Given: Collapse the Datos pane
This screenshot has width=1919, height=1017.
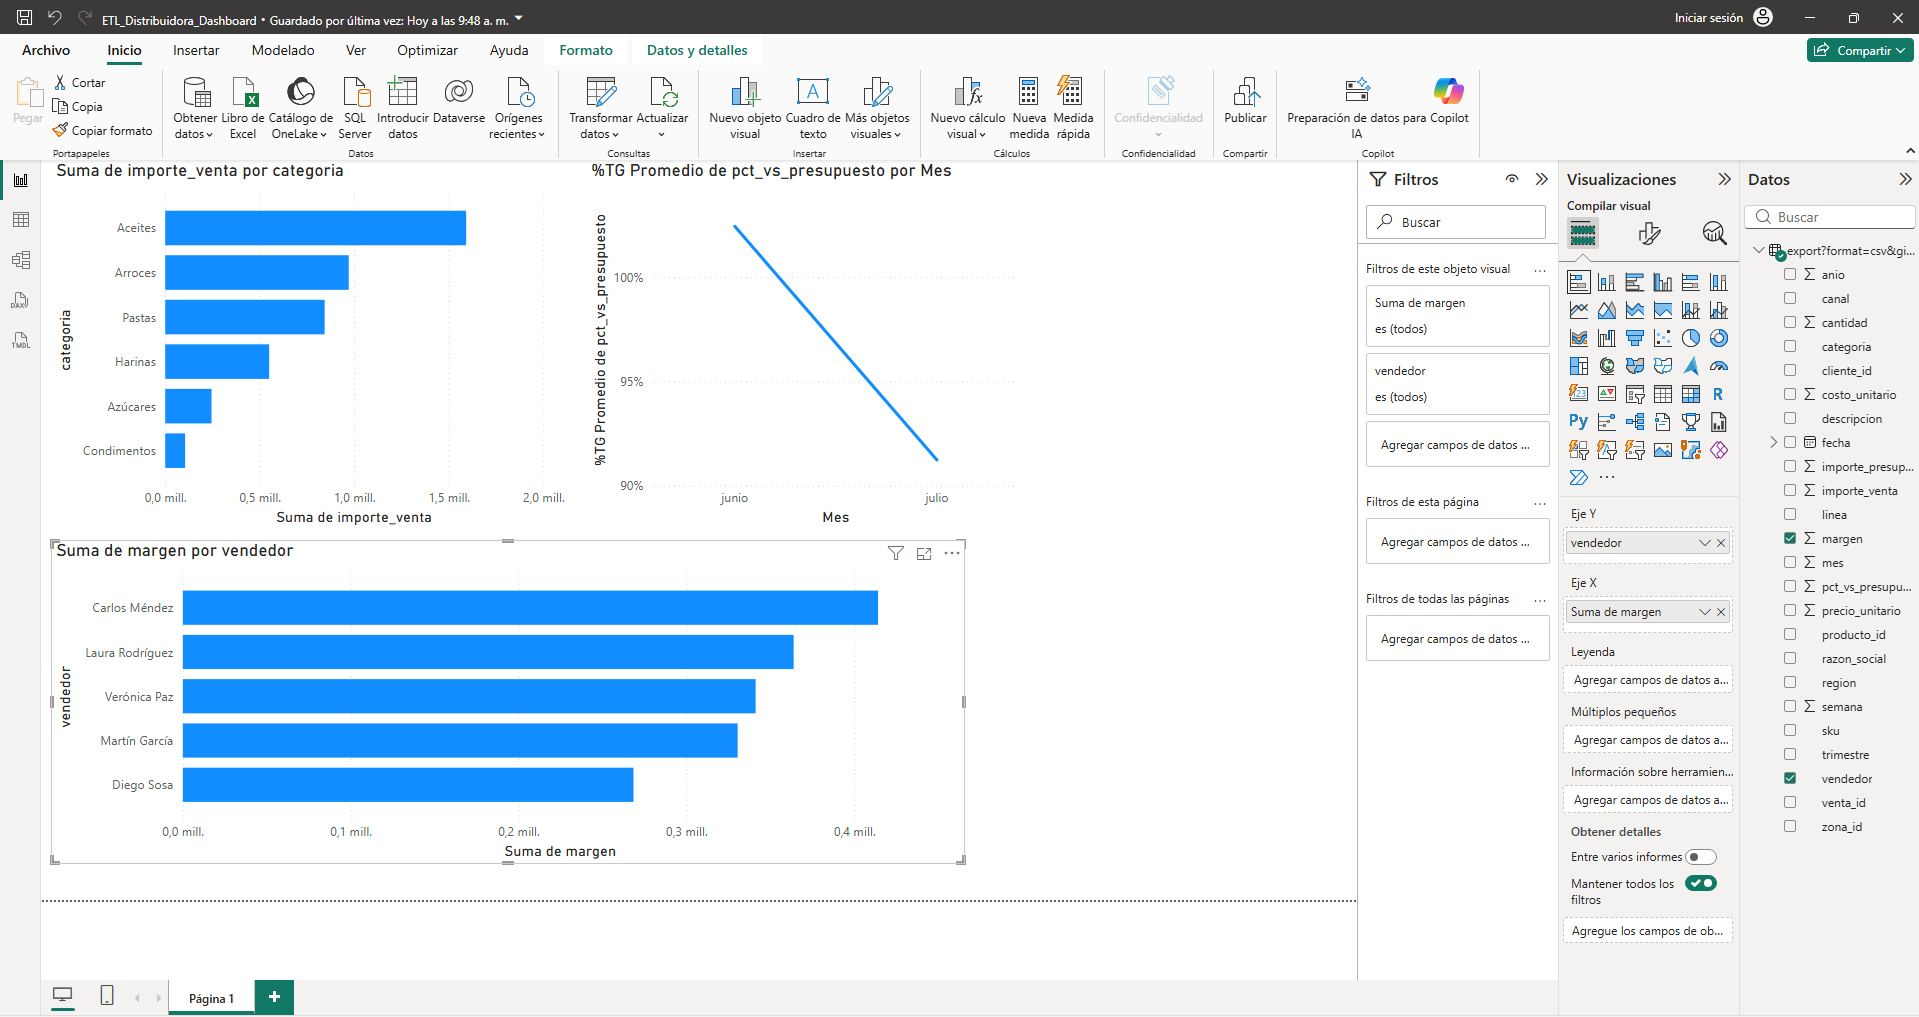Looking at the screenshot, I should 1906,179.
